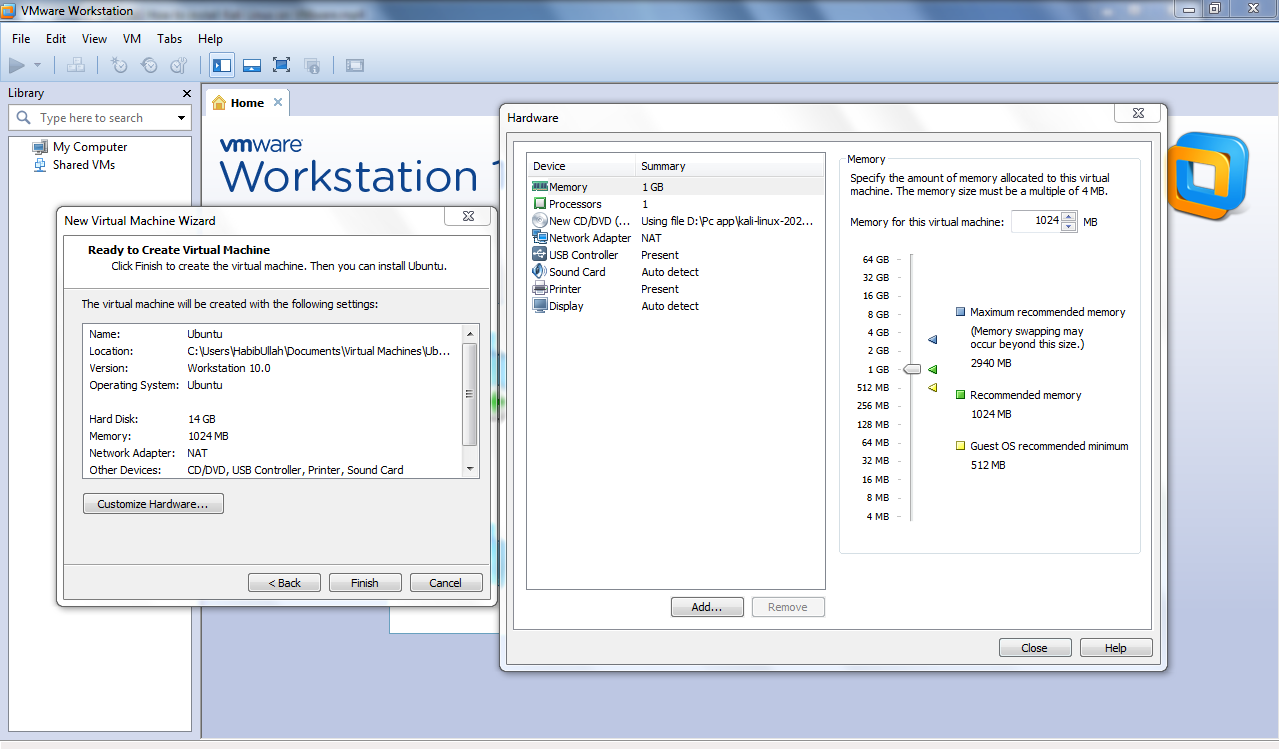Click the Remove button in Hardware dialog
1279x749 pixels.
(x=788, y=607)
